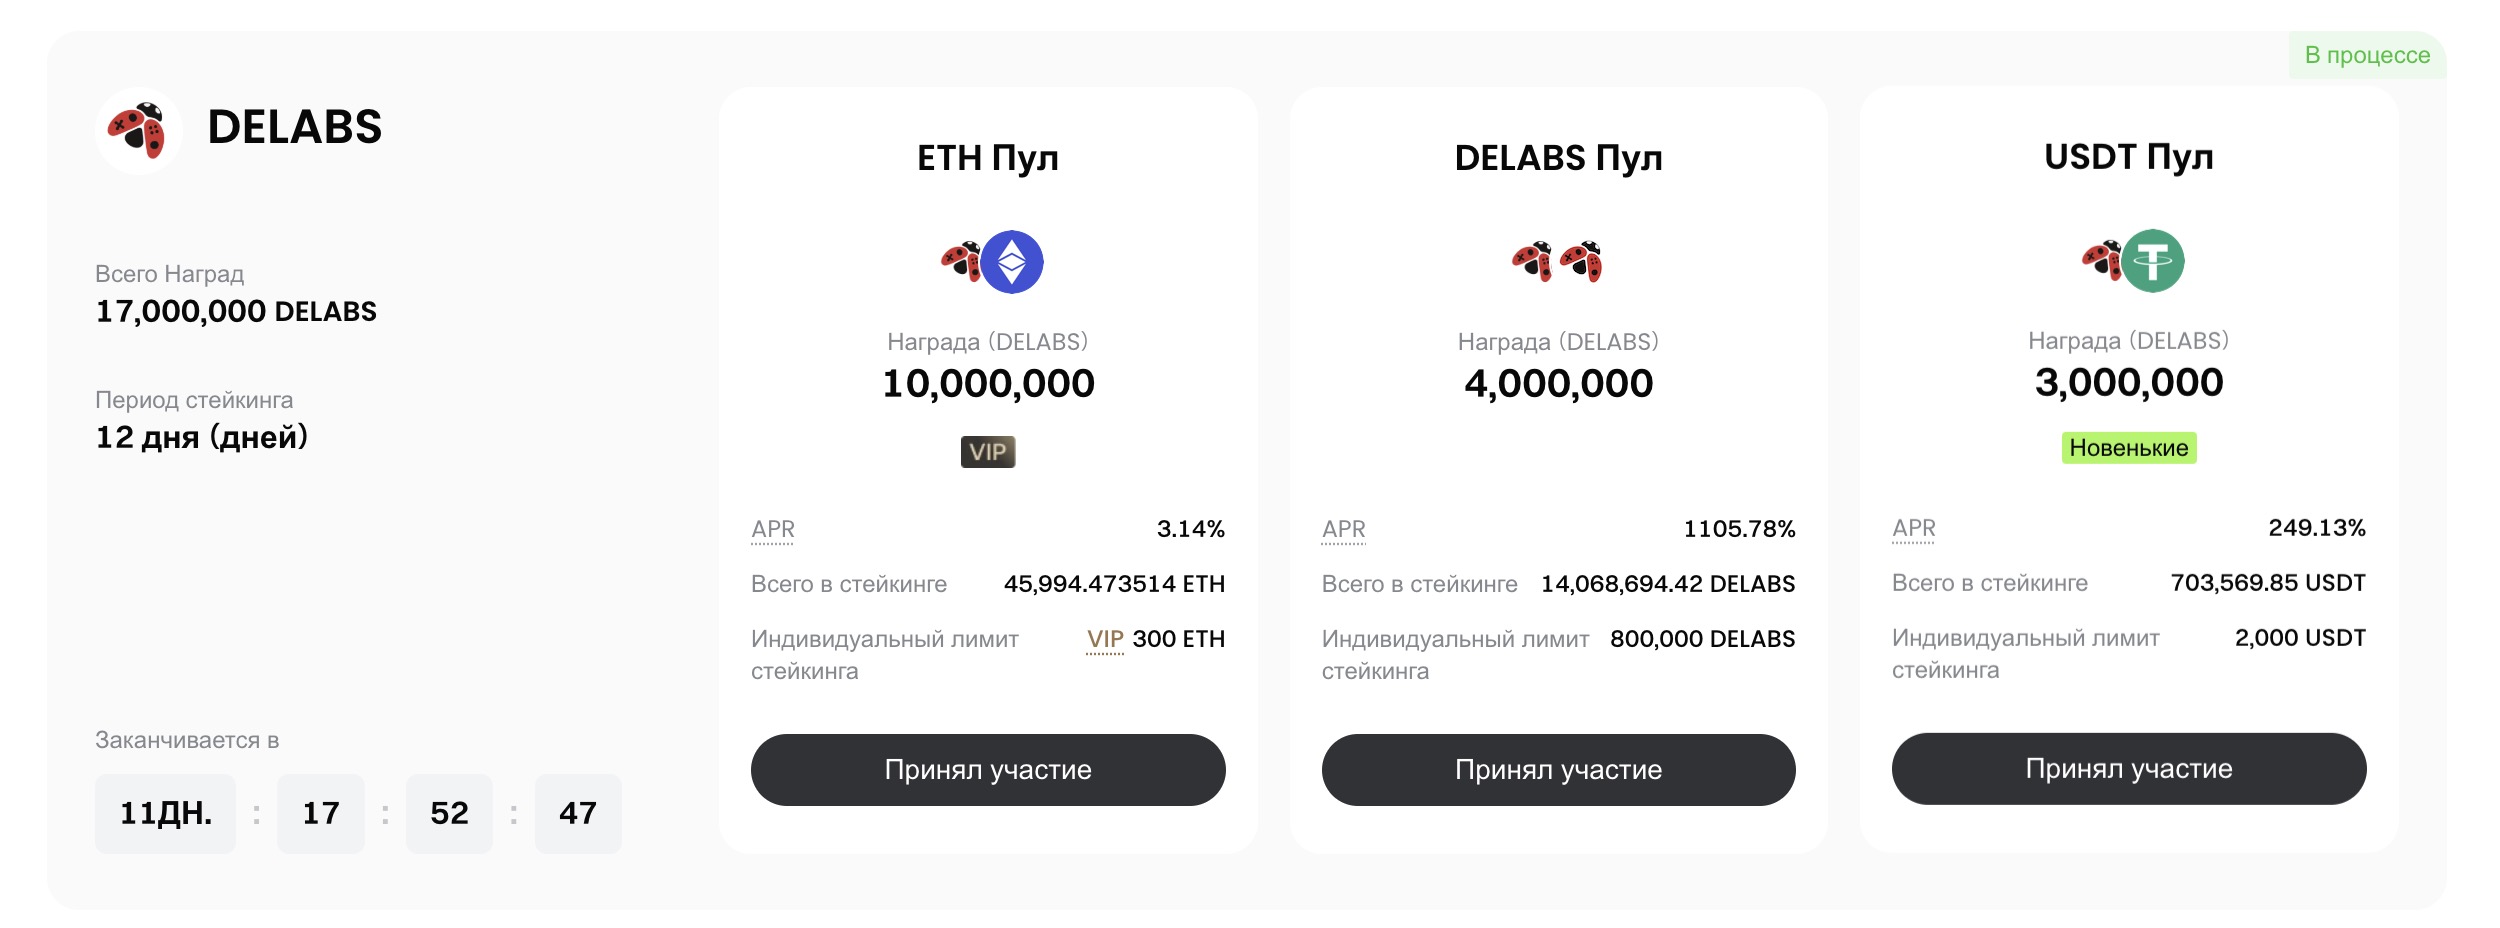
Task: Click ladybug icon beside Tether coin
Action: click(2101, 260)
